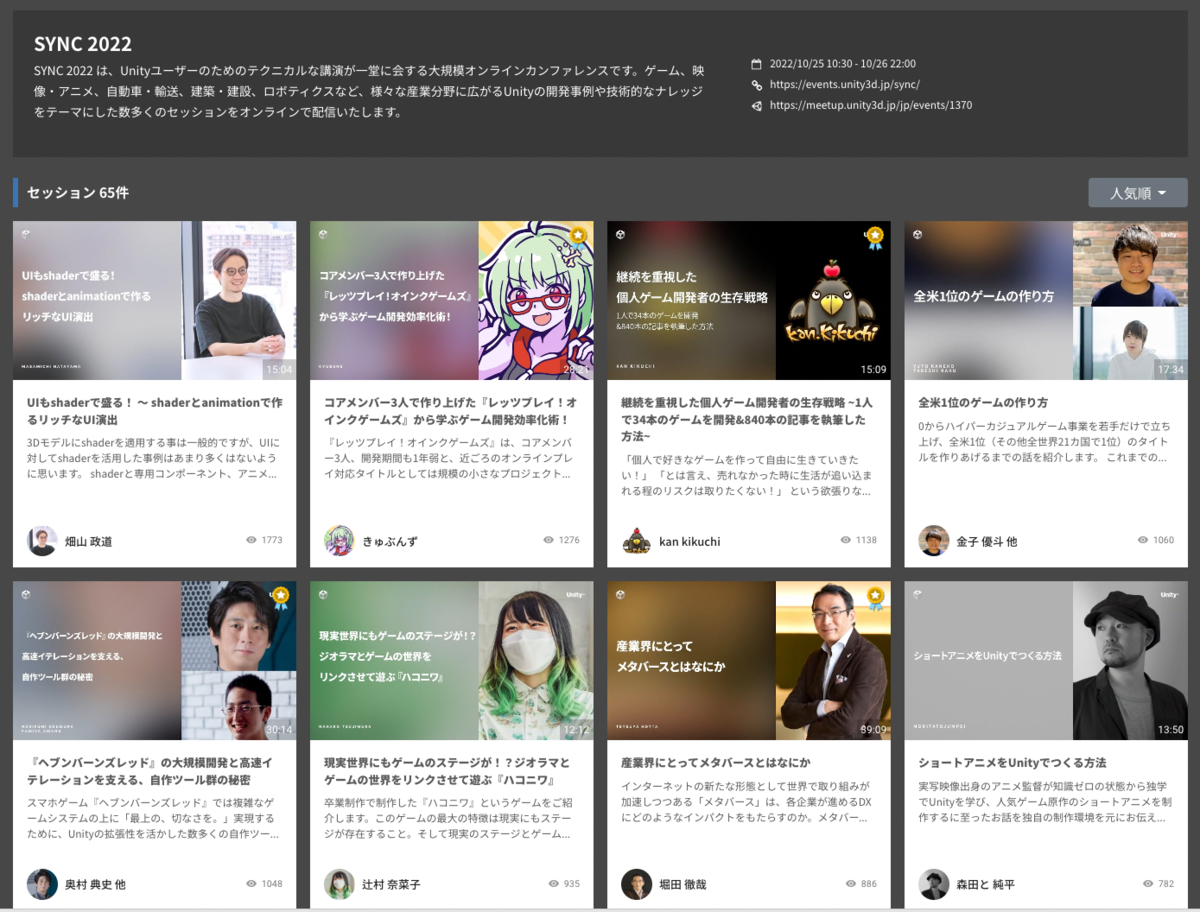Click 堀田 徹哉's avatar photo
The height and width of the screenshot is (912, 1200).
point(636,884)
